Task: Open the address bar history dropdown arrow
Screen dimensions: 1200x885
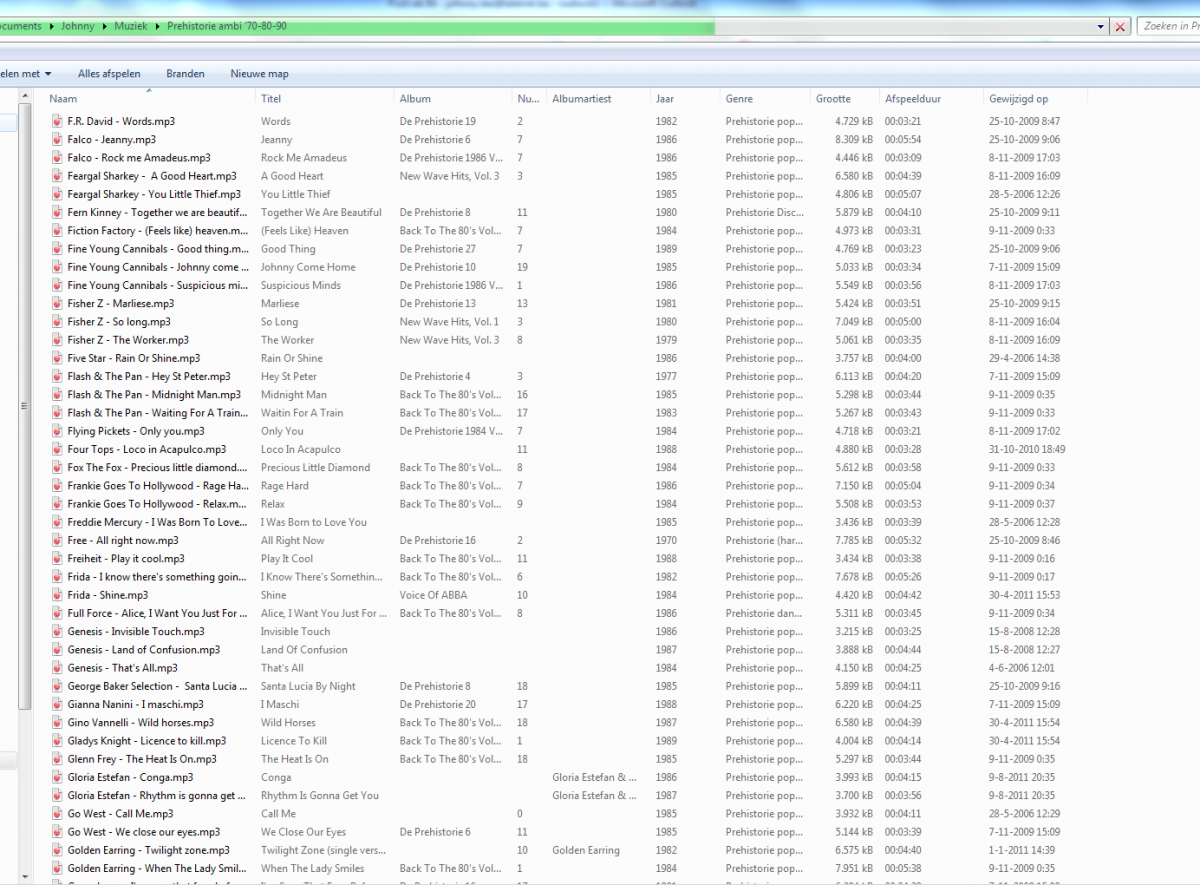Action: coord(1101,27)
